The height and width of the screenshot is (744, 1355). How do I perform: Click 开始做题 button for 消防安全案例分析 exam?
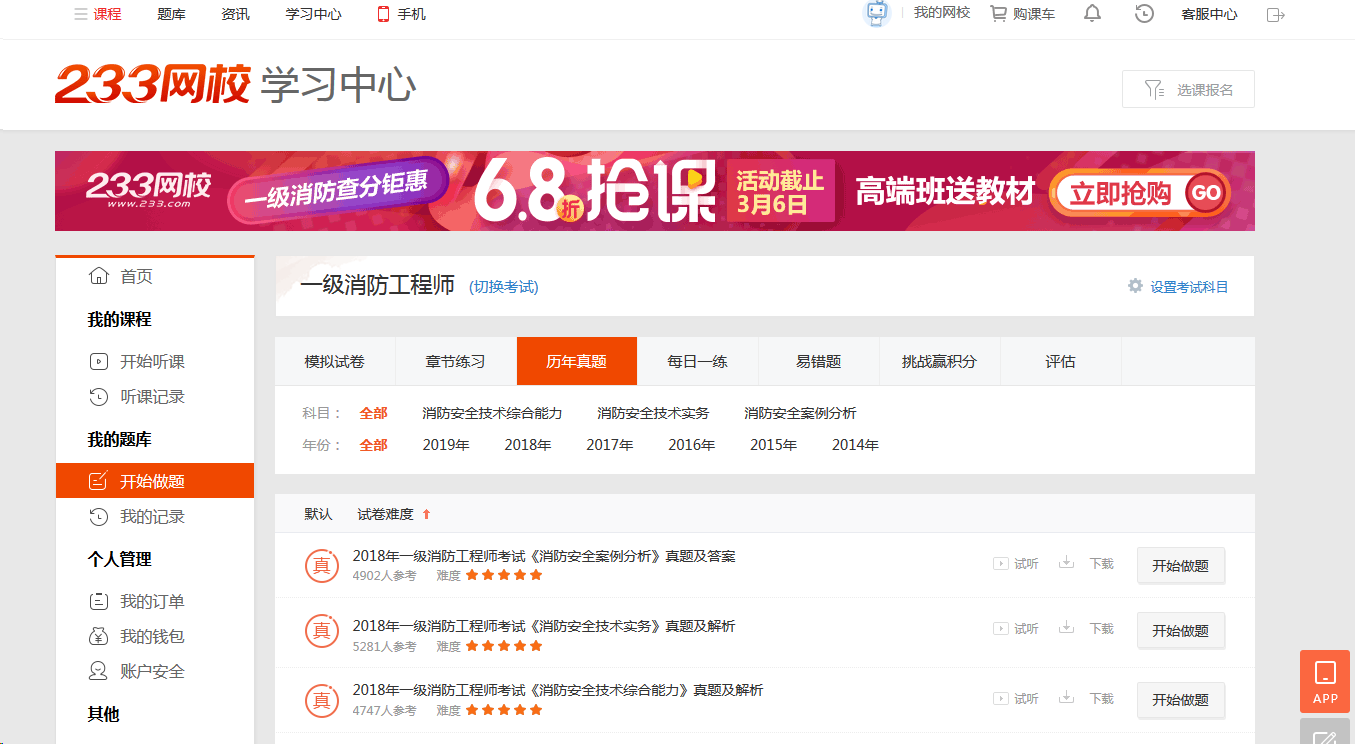(1181, 565)
